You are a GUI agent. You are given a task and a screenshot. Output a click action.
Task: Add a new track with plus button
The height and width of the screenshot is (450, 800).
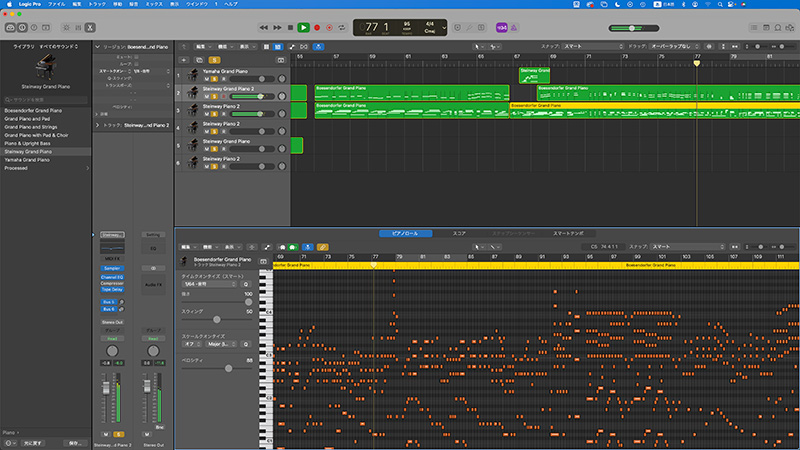coord(184,60)
